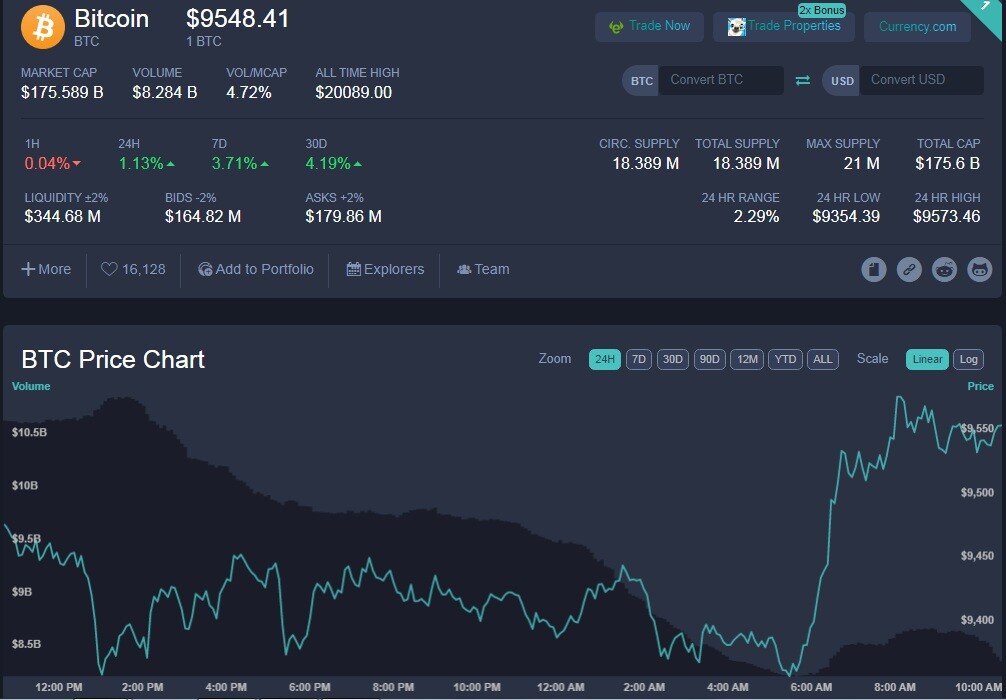Click the asks value $179.86 M
Viewport: 1006px width, 700px height.
coord(343,217)
